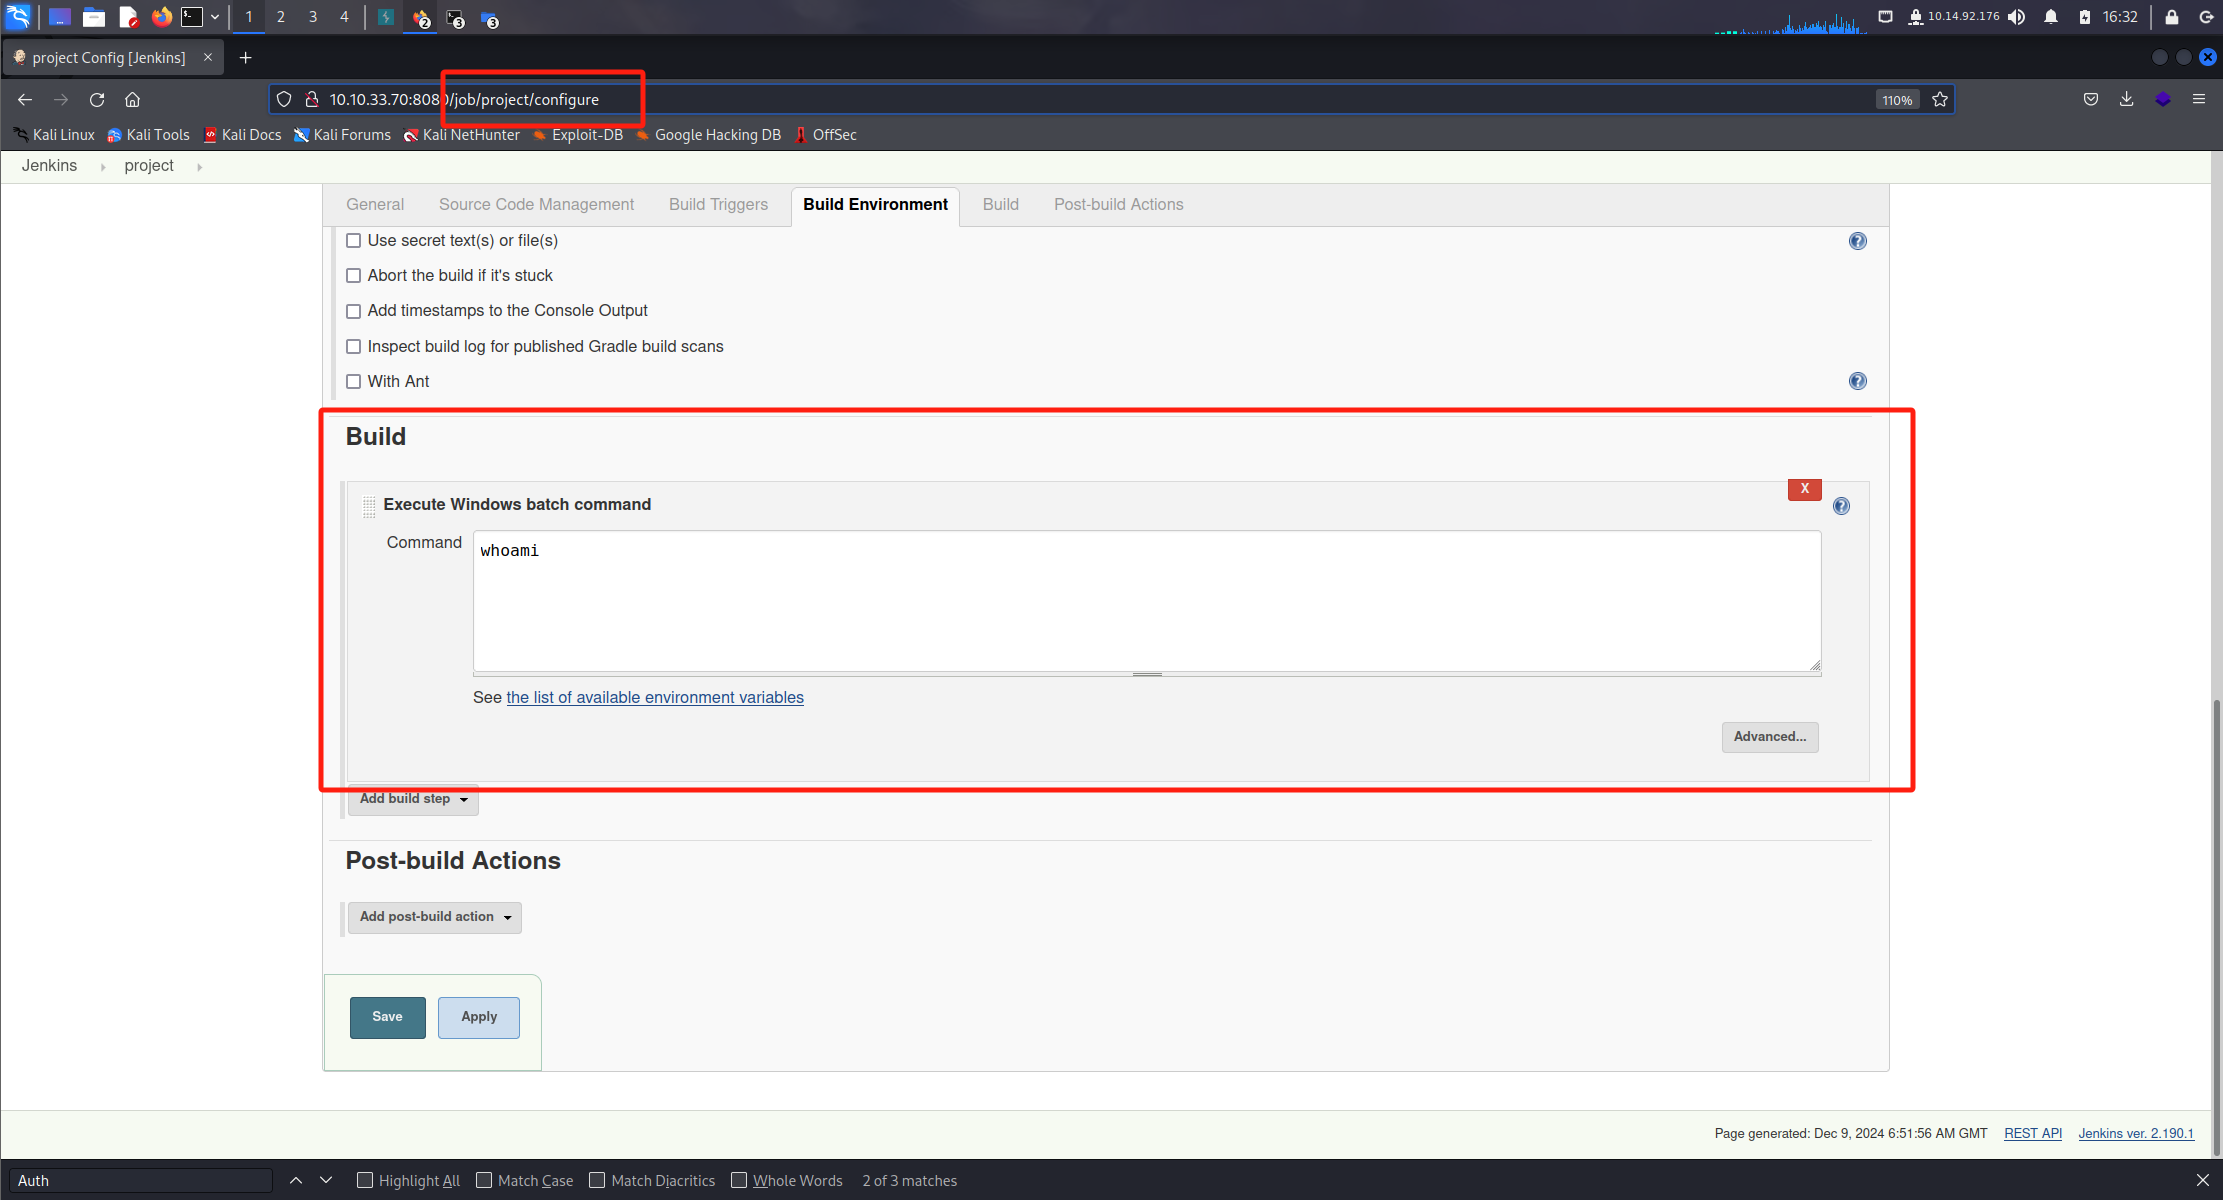Open the Add post-build action dropdown
This screenshot has height=1200, width=2223.
point(434,917)
